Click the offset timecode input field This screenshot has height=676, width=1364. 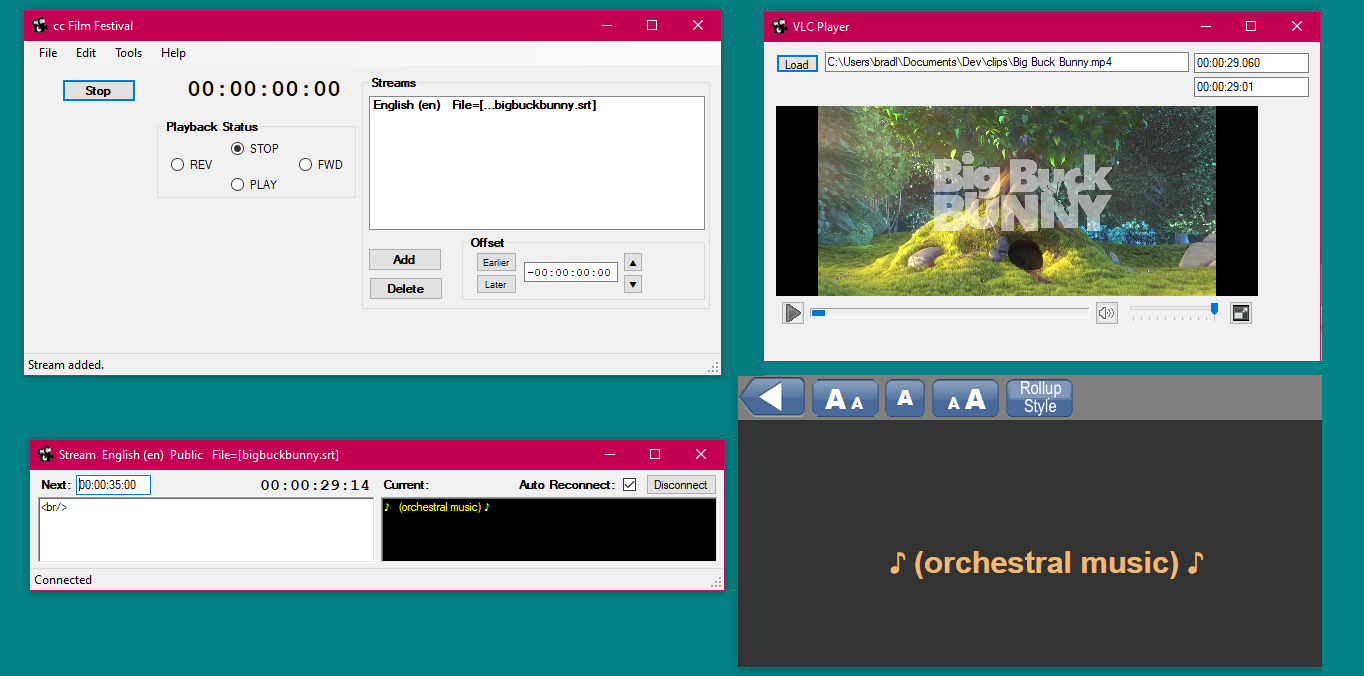(x=570, y=272)
